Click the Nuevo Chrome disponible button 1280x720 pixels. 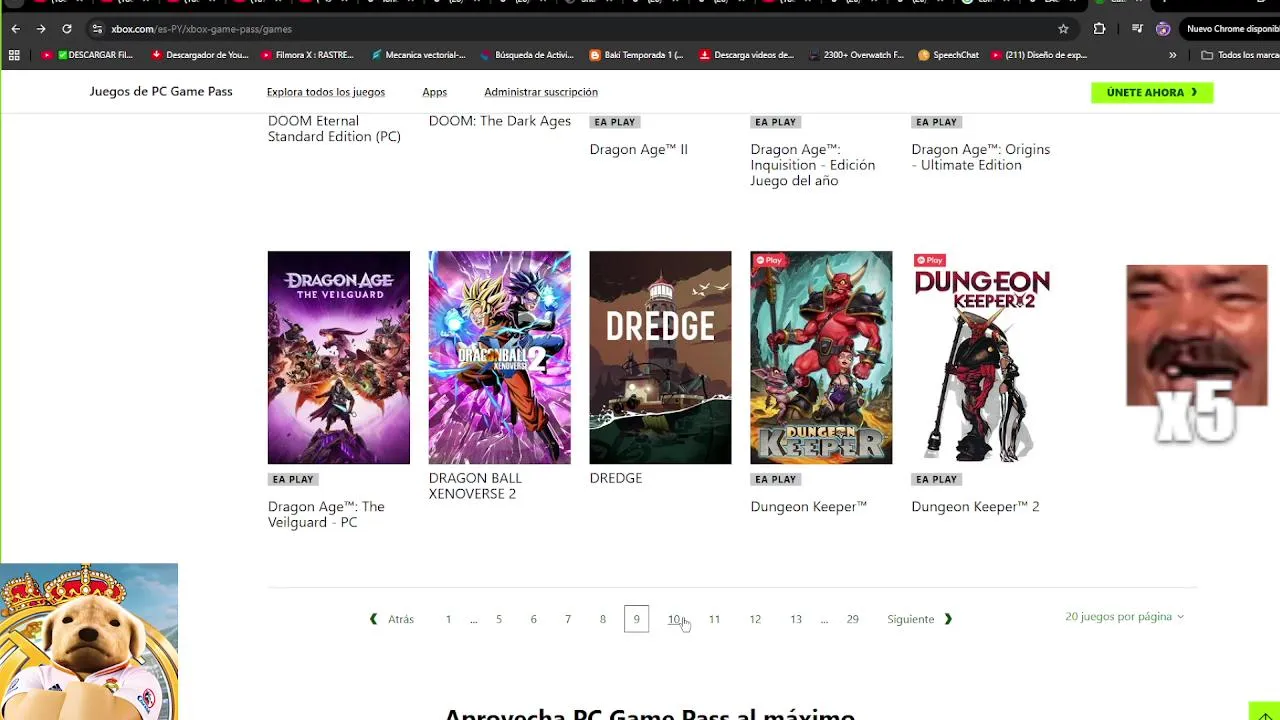1232,29
